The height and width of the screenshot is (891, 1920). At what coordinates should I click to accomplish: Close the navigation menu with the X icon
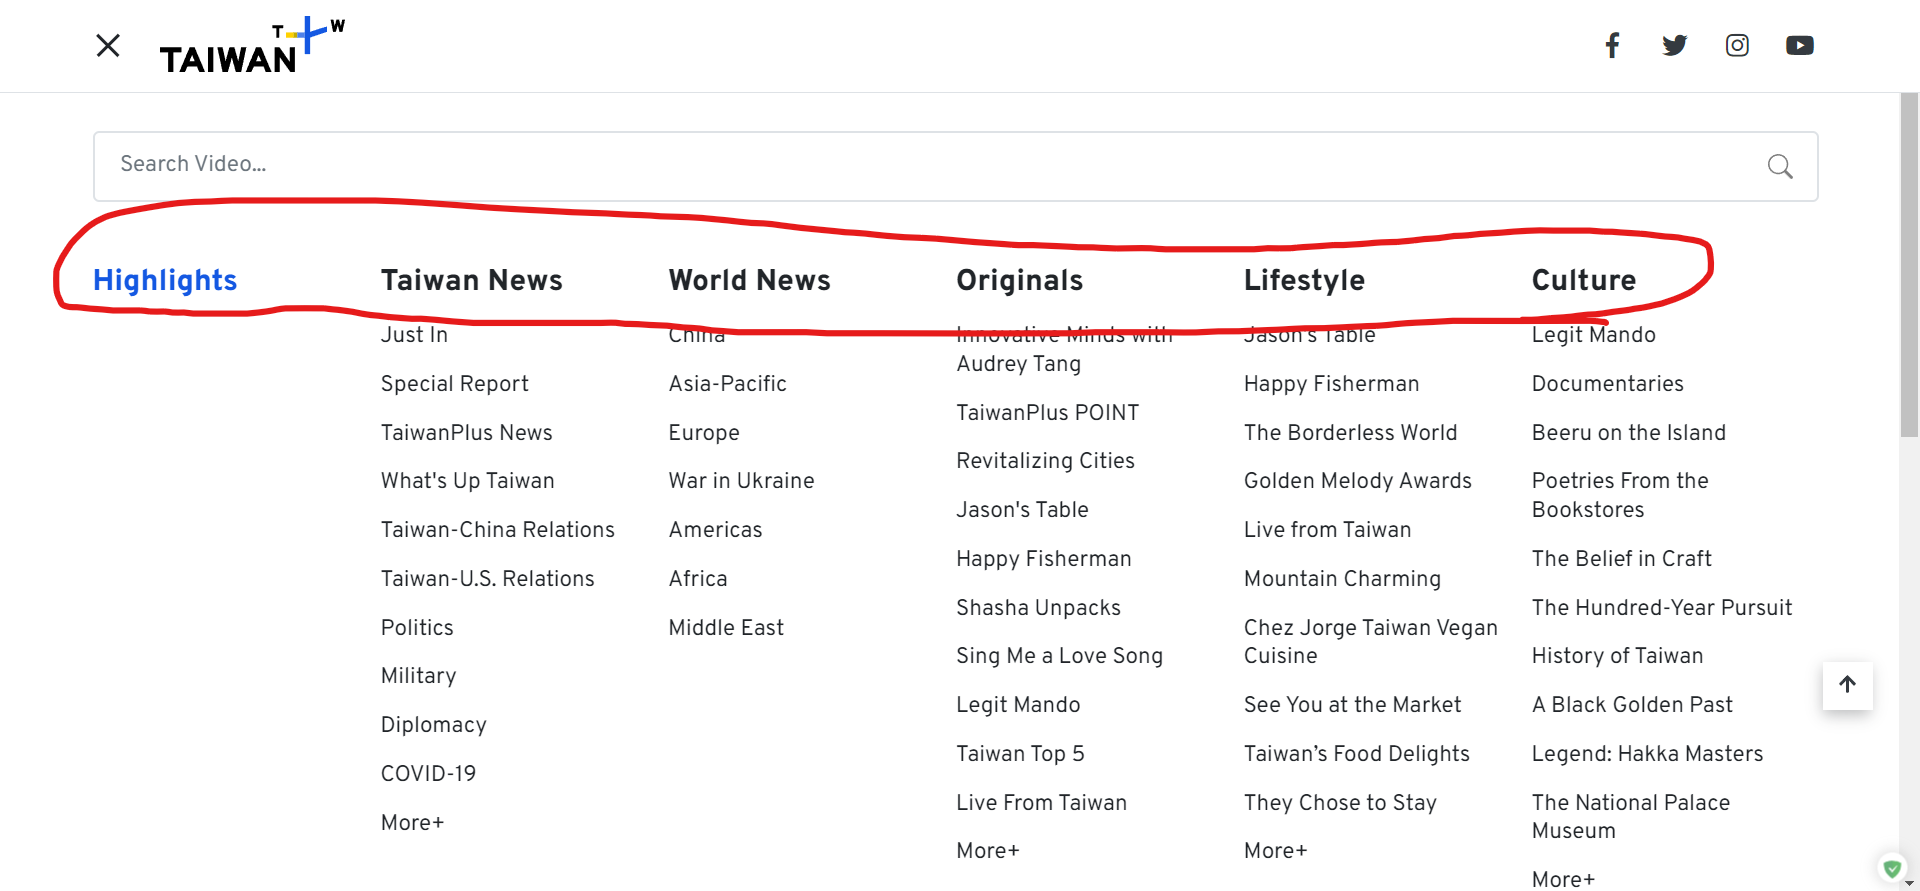(108, 45)
